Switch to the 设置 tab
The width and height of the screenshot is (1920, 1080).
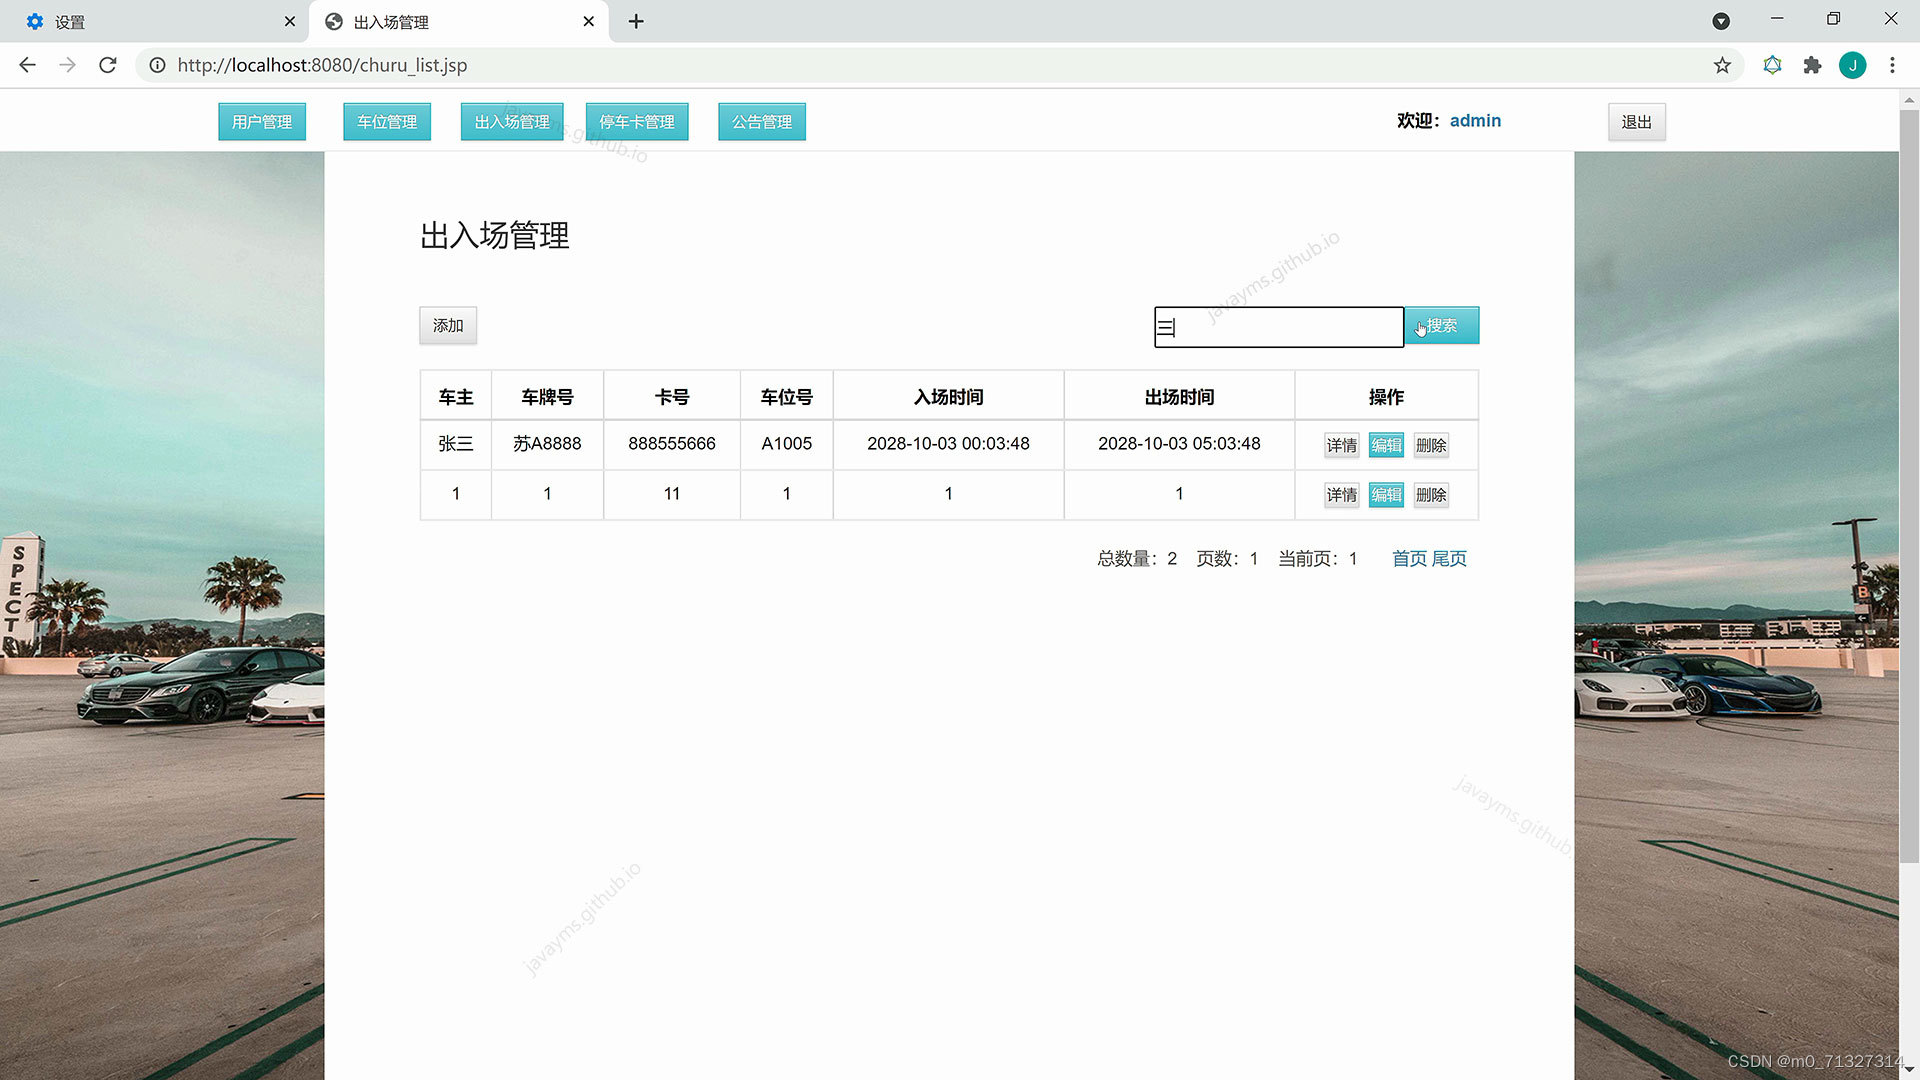[x=155, y=21]
